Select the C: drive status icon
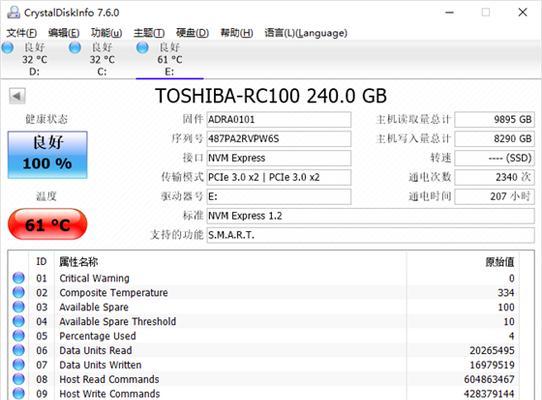The image size is (542, 400). pyautogui.click(x=75, y=47)
